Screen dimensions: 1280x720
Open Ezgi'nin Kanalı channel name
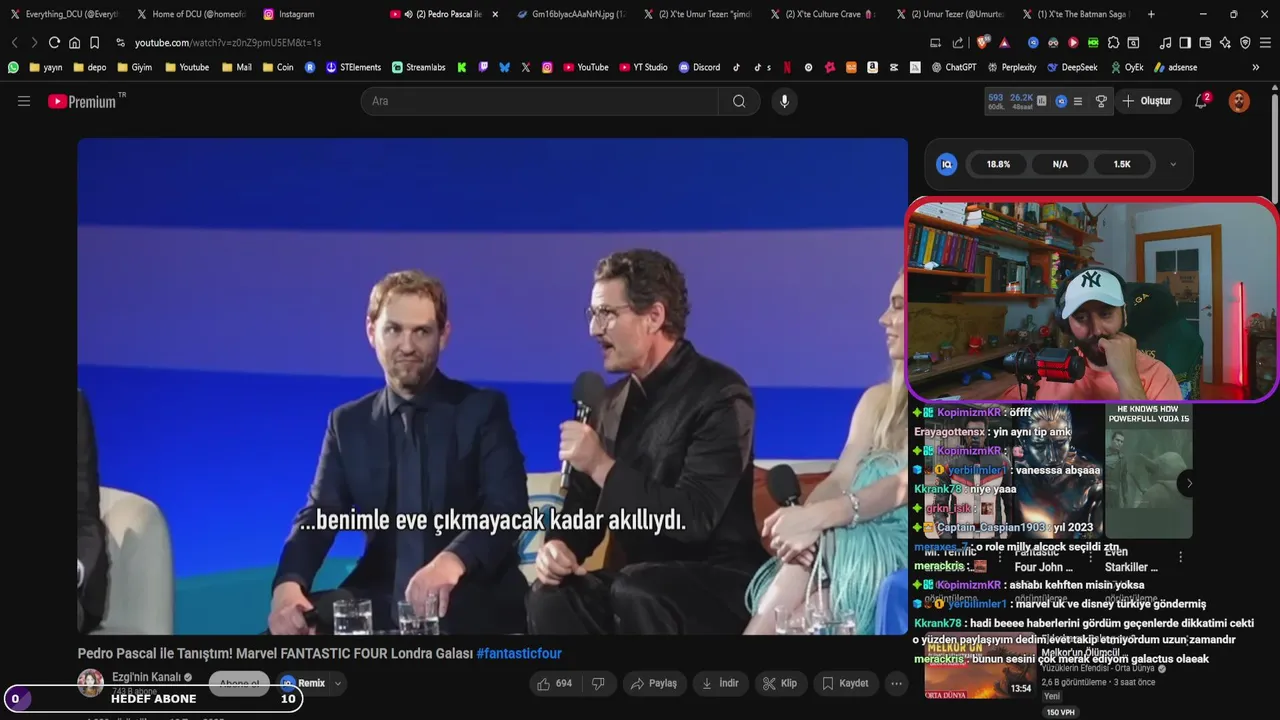click(146, 677)
